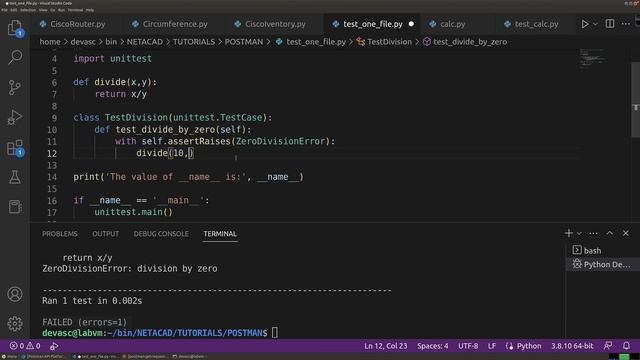The height and width of the screenshot is (360, 640).
Task: Open the Accounts menu icon
Action: point(15,294)
